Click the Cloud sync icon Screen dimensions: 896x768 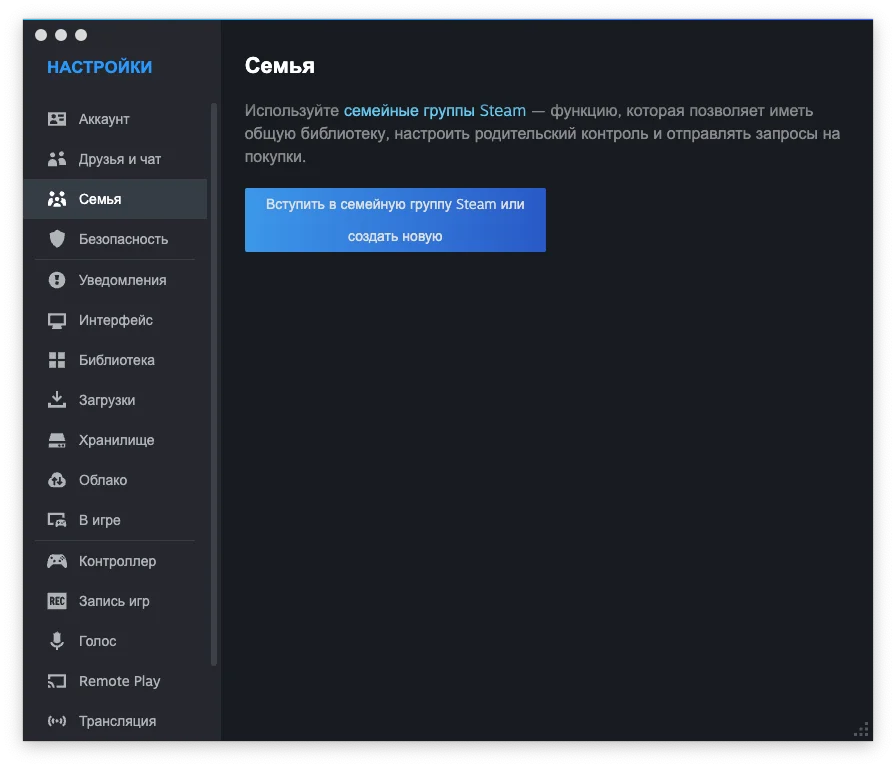[57, 480]
